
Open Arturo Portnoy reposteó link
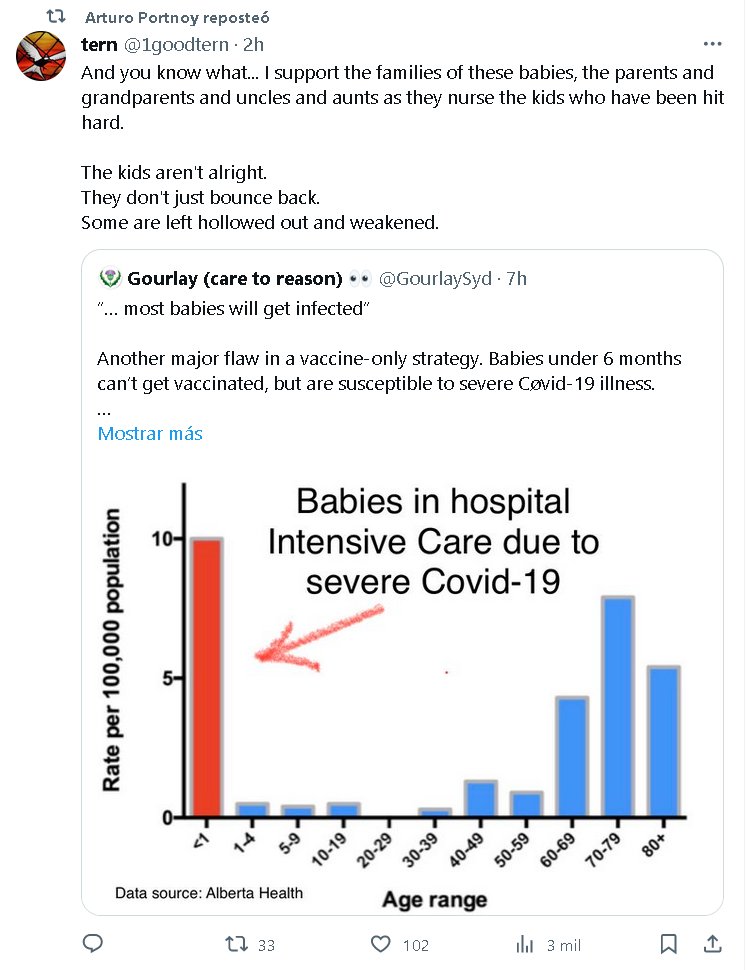click(x=177, y=18)
